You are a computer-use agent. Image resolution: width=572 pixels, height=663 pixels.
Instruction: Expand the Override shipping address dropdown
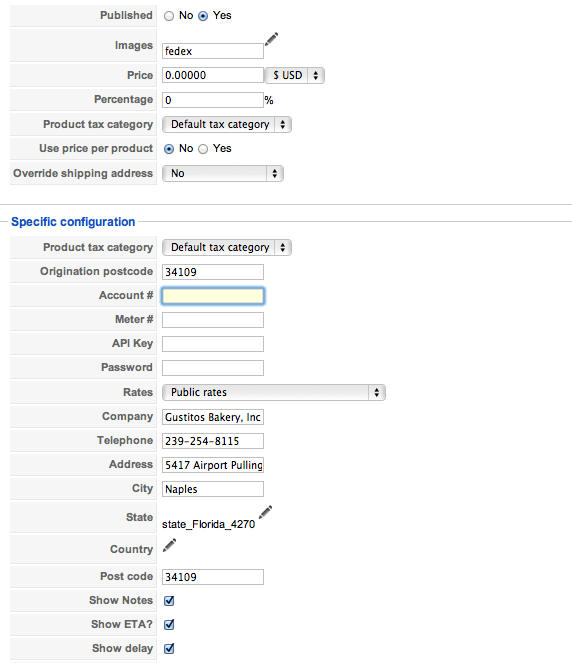pyautogui.click(x=223, y=173)
